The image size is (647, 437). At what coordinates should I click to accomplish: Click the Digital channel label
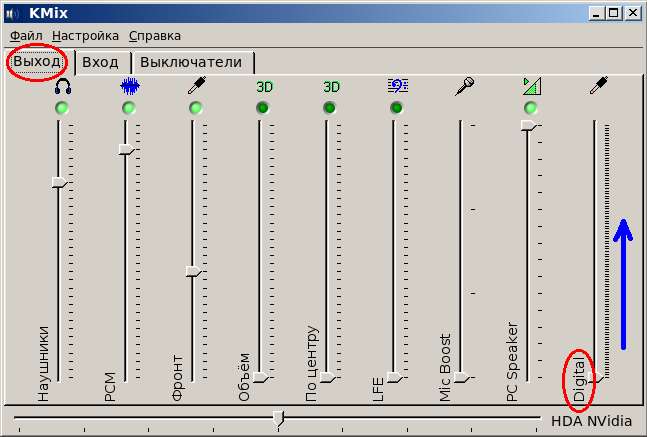tap(580, 380)
